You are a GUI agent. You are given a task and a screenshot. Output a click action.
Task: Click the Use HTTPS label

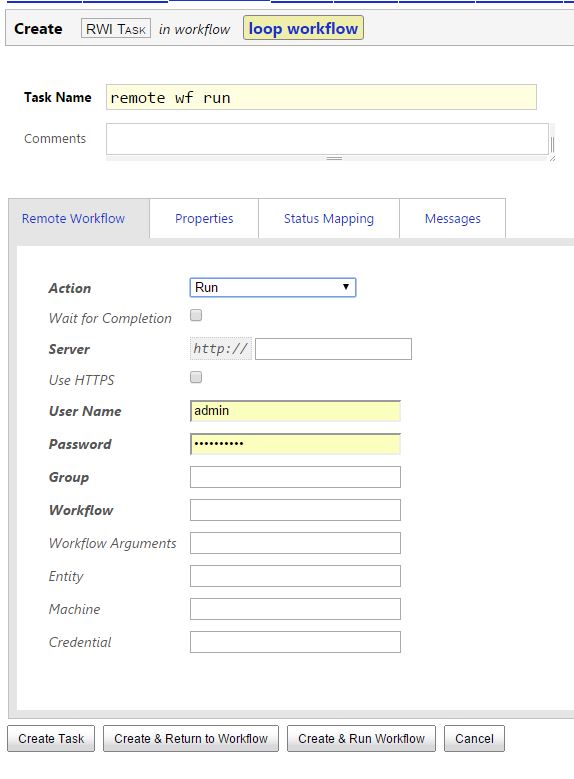click(82, 380)
